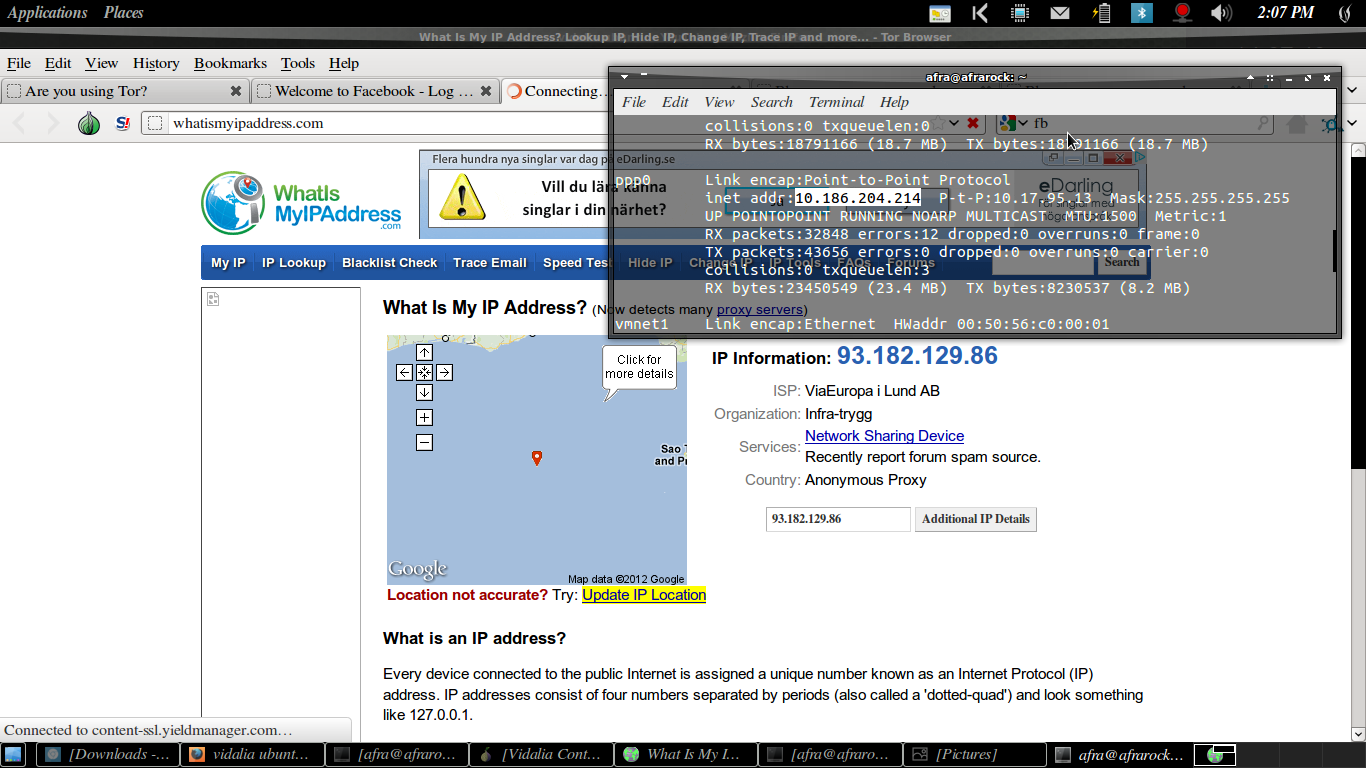Close the 'Welcome to Facebook' tab
The image size is (1366, 768).
(486, 91)
